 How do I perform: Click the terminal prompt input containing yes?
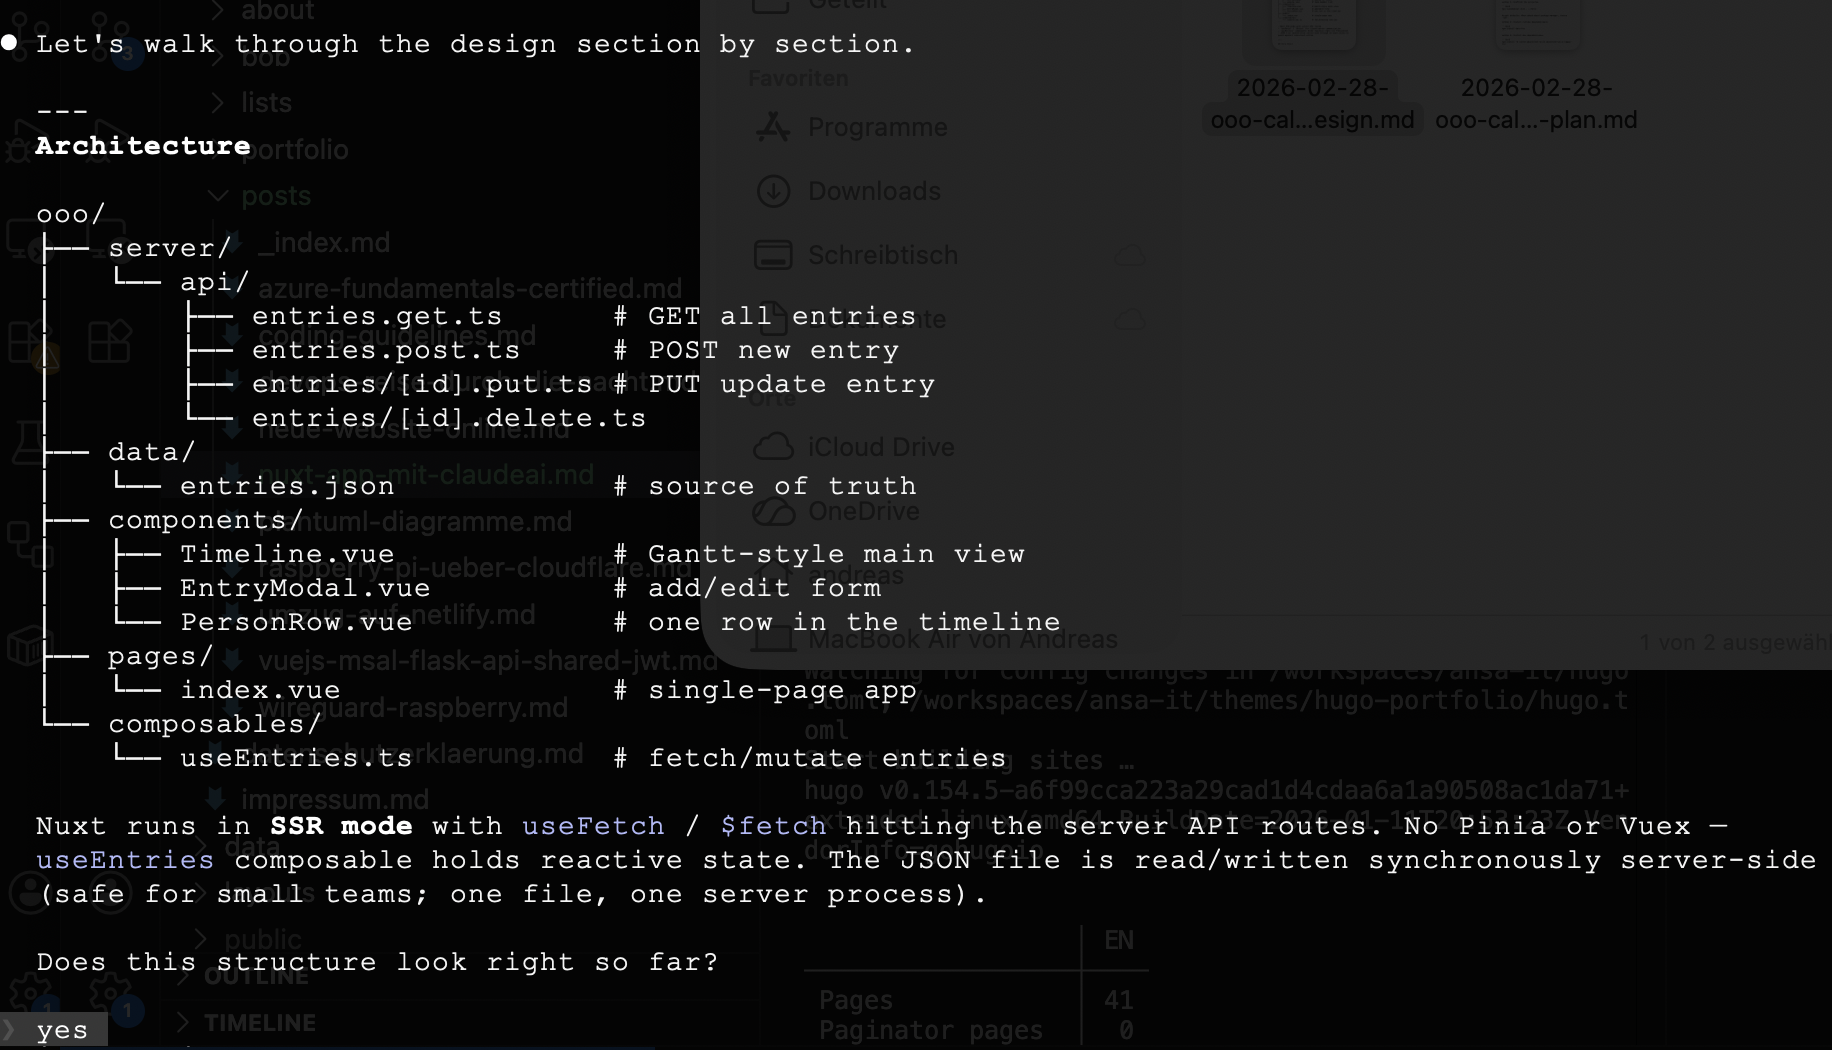pyautogui.click(x=62, y=1030)
